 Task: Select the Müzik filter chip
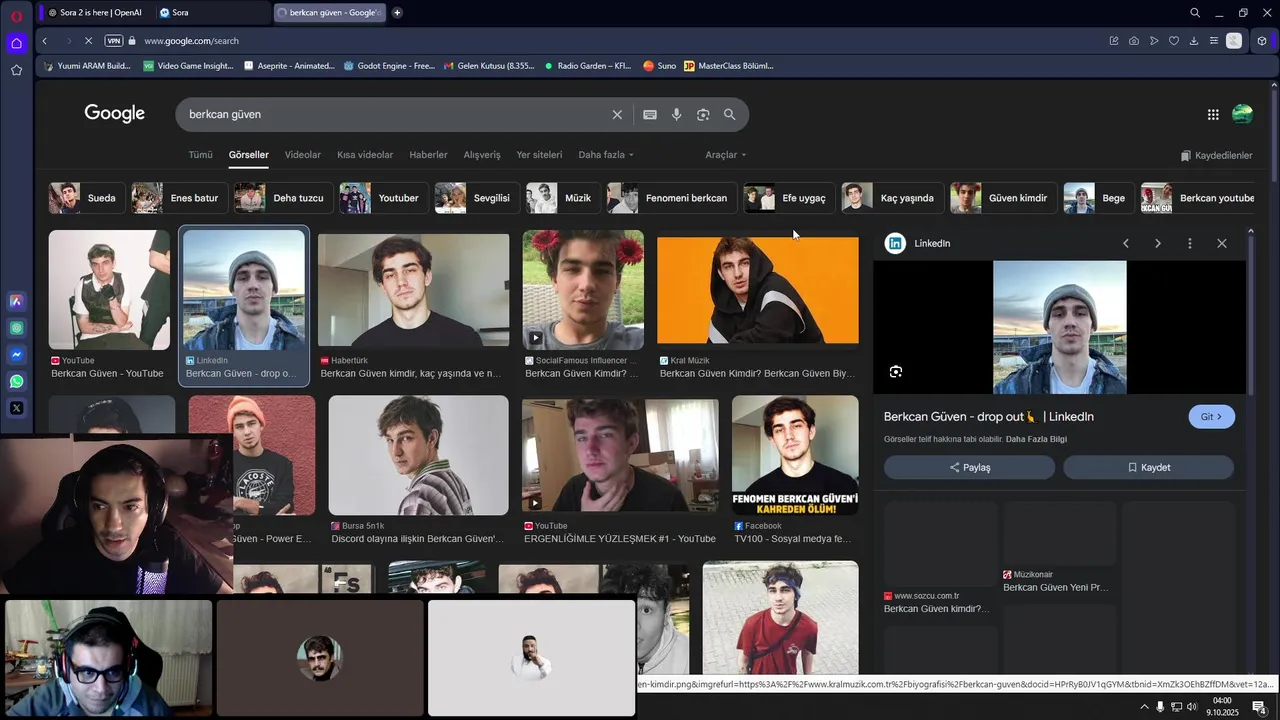click(x=563, y=198)
